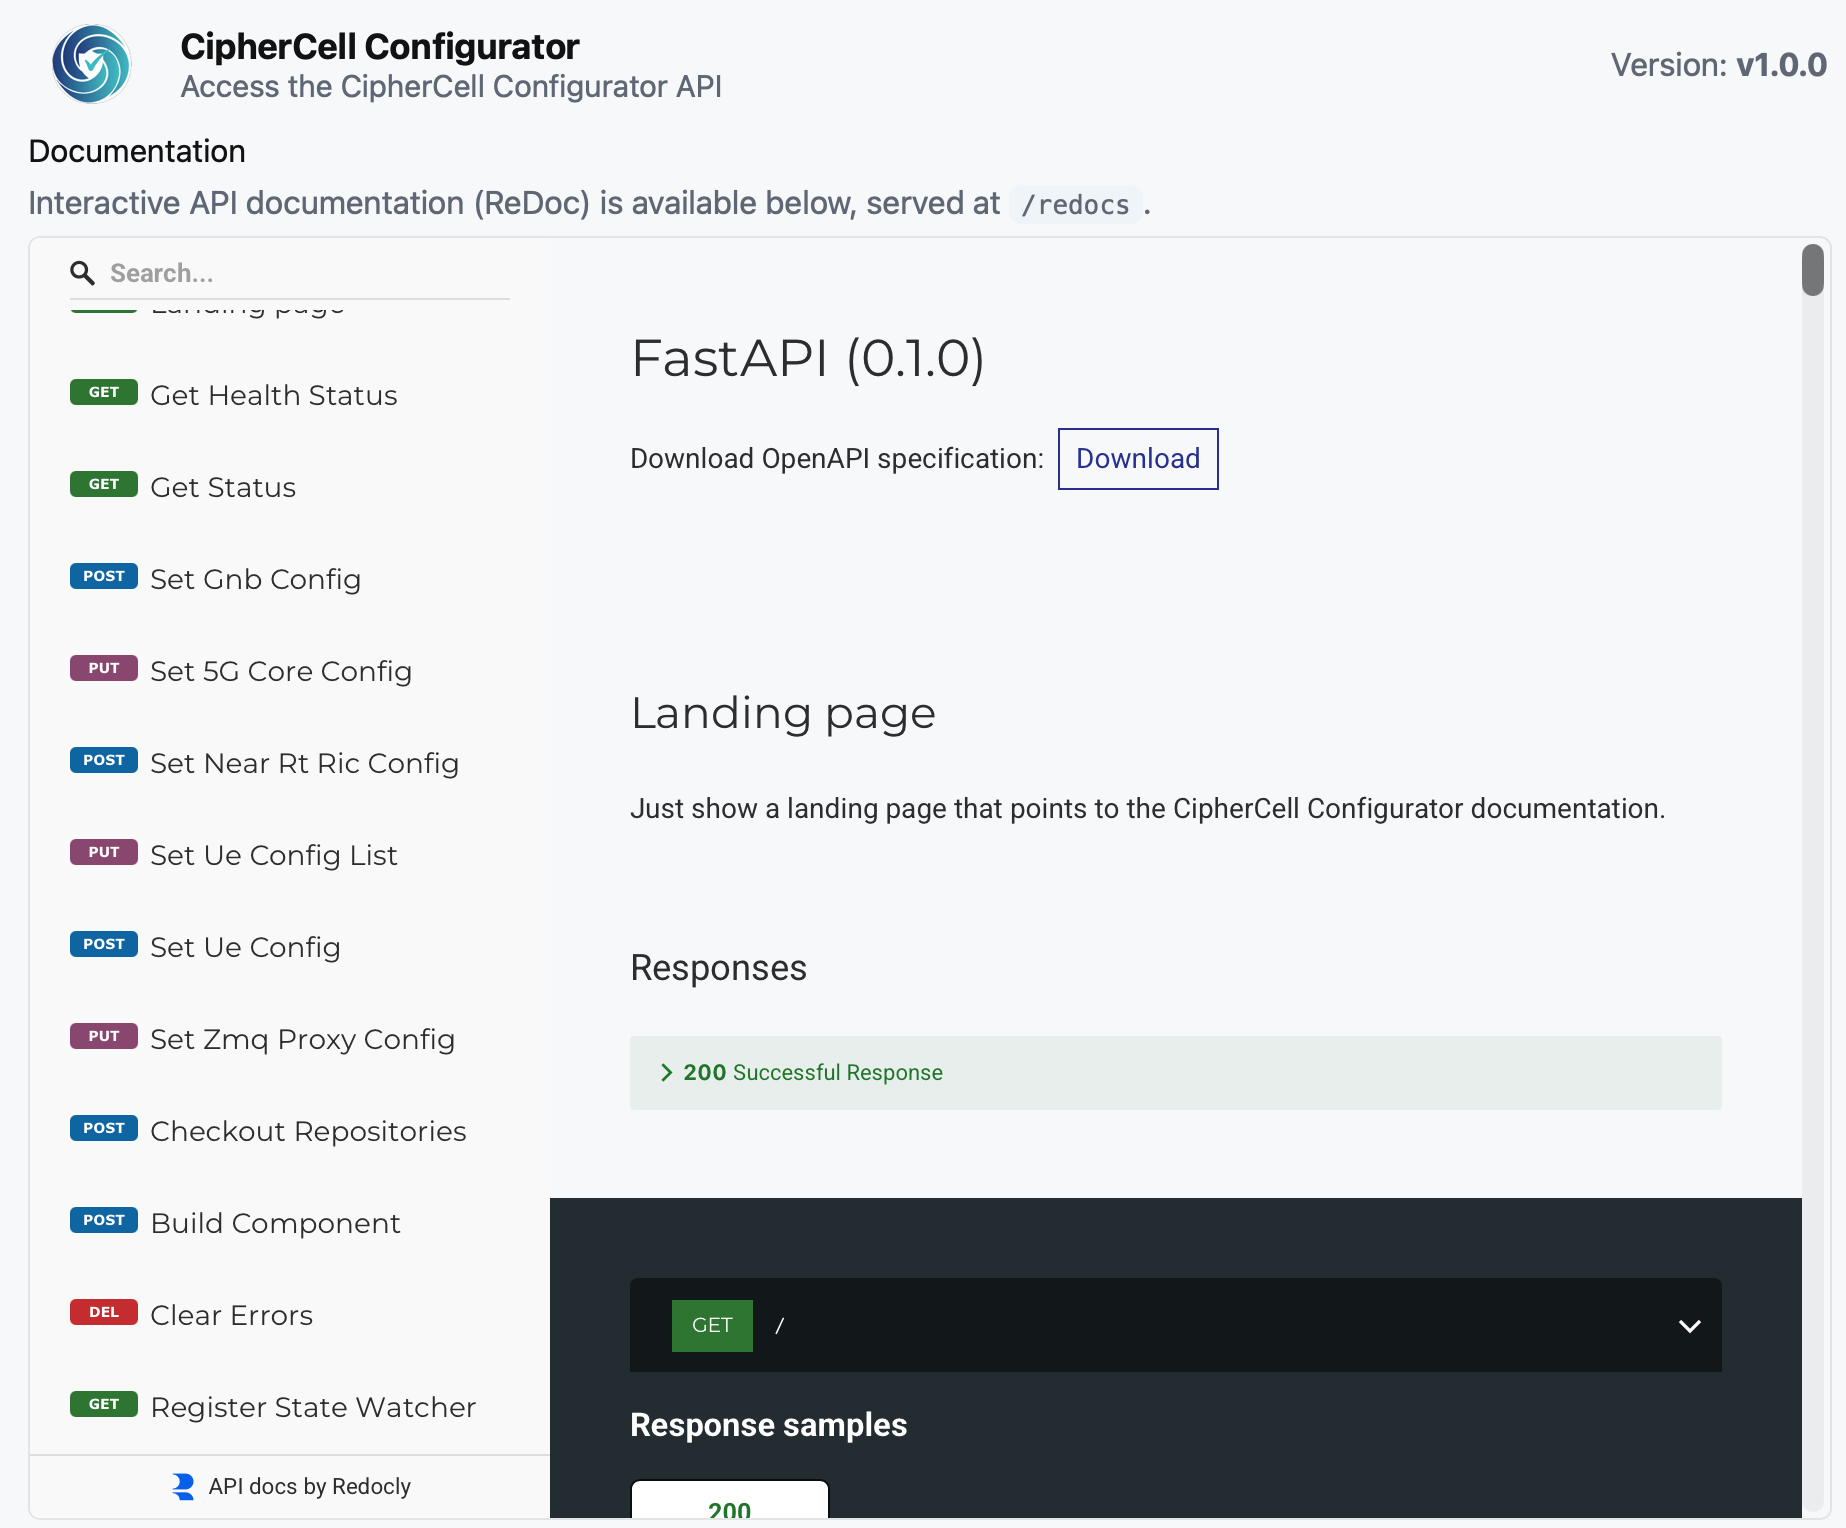This screenshot has height=1528, width=1846.
Task: Click the CipherCell Configurator logo
Action: [x=90, y=63]
